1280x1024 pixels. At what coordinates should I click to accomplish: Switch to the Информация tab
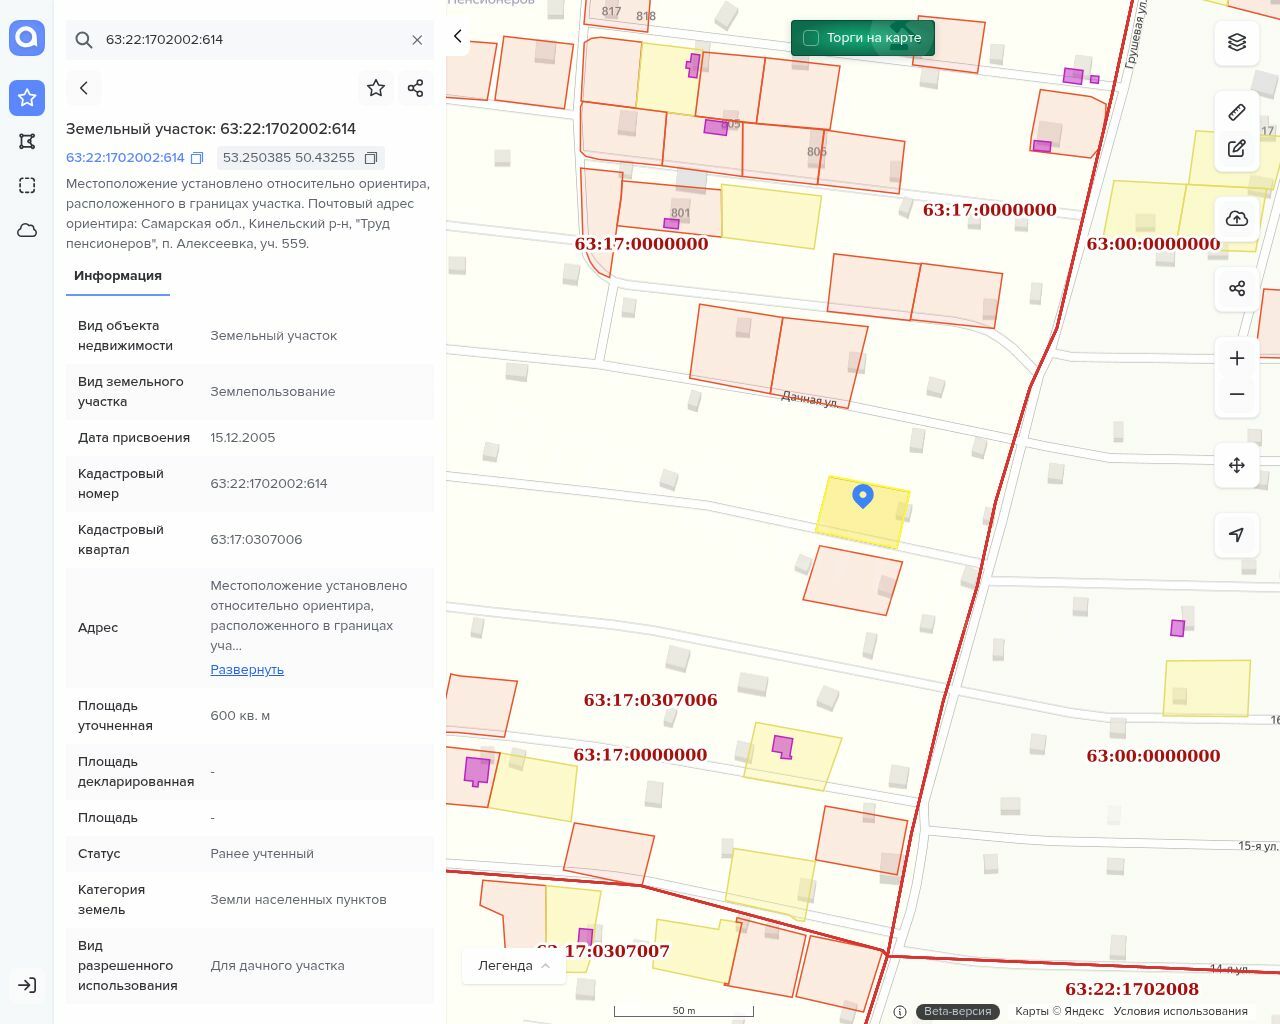[118, 276]
